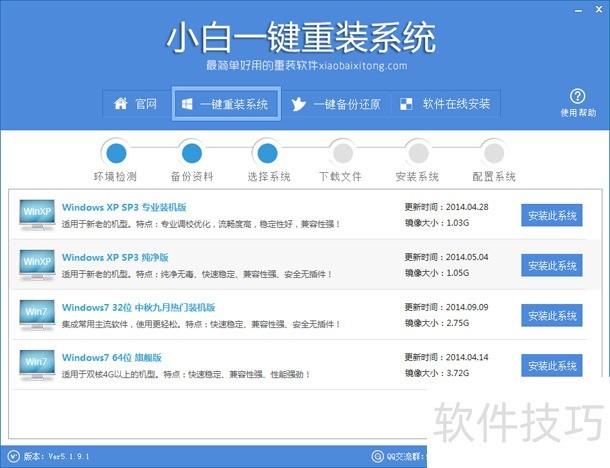Click the 选择系统 step circle
Viewport: 610px width, 468px height.
point(267,153)
